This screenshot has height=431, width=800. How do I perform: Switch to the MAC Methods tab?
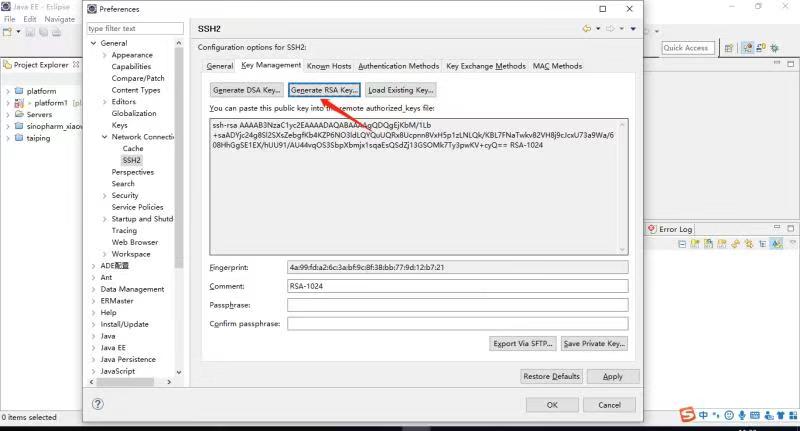coord(557,66)
